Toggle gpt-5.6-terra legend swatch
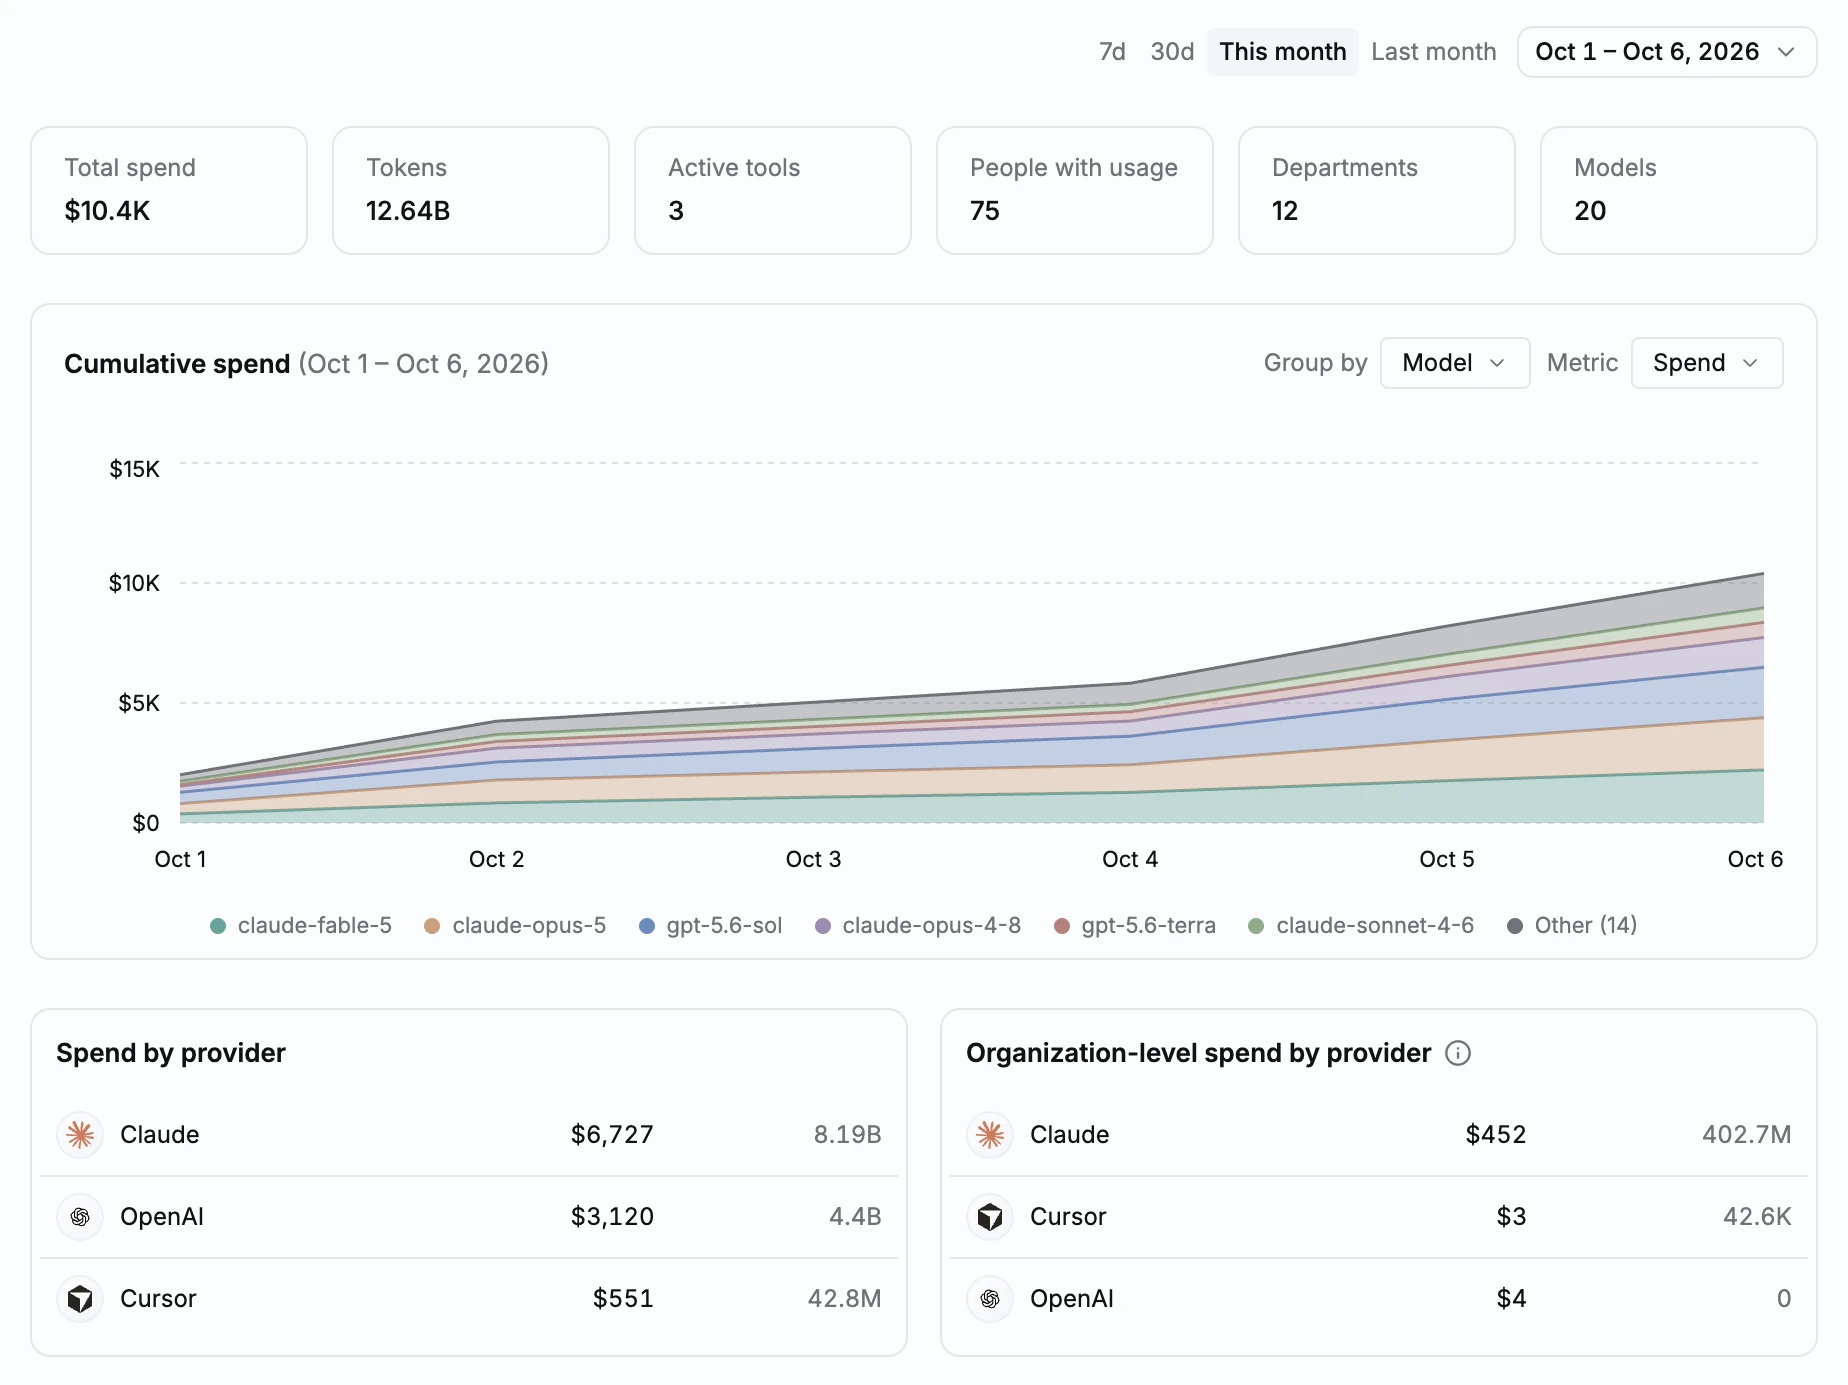 tap(1062, 926)
